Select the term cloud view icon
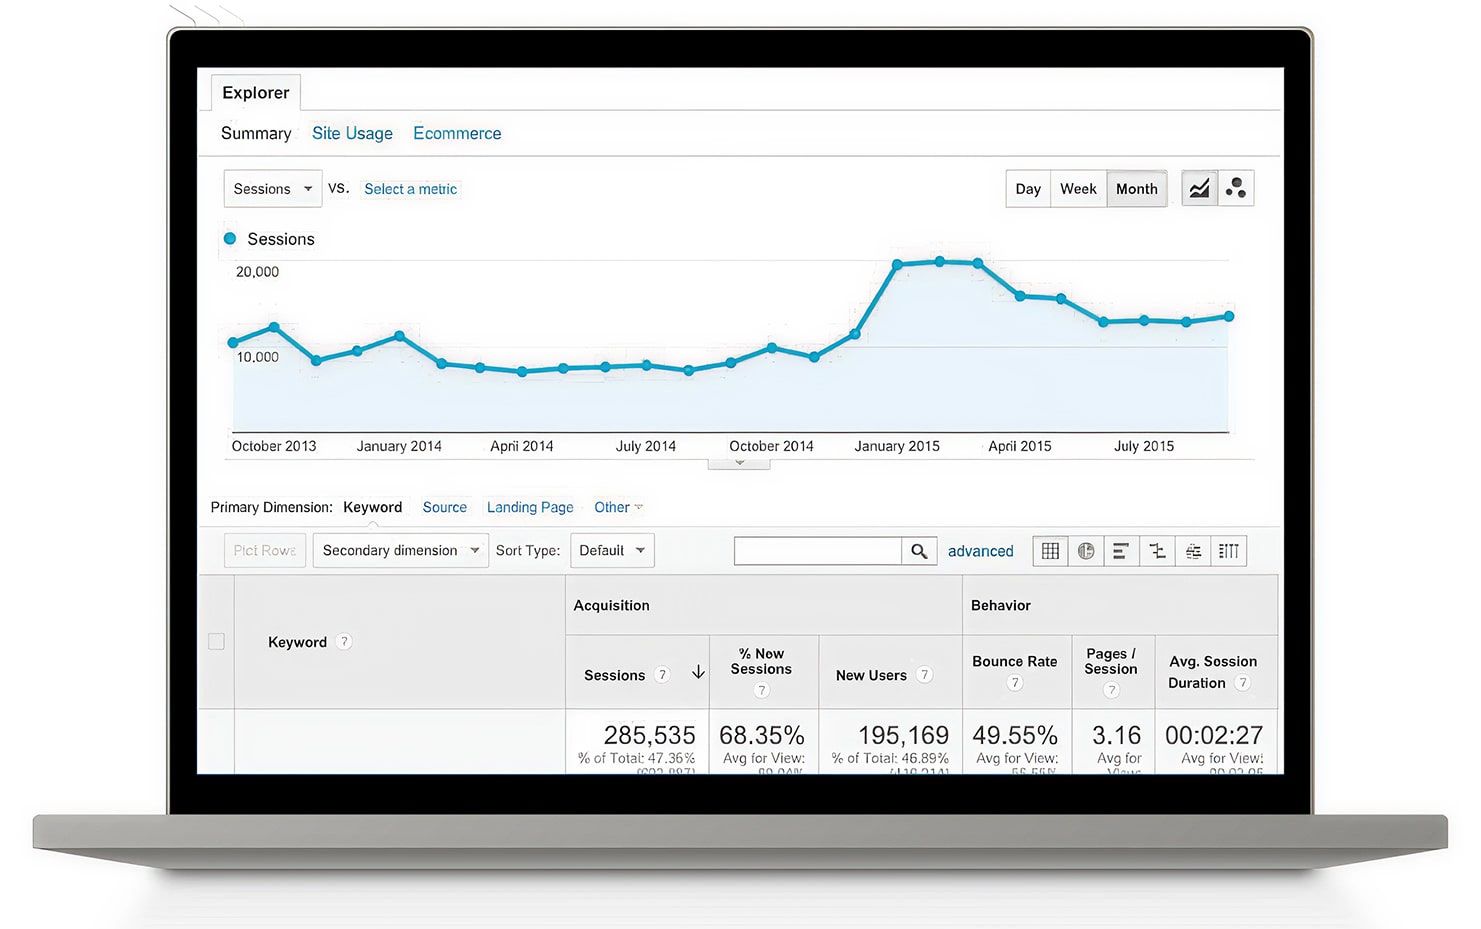 click(1193, 551)
